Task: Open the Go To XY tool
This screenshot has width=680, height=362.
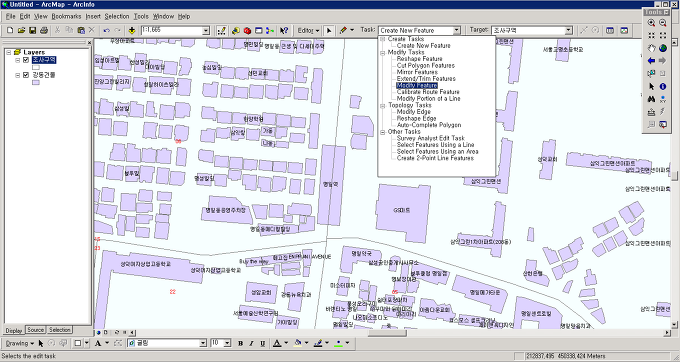Action: (663, 99)
